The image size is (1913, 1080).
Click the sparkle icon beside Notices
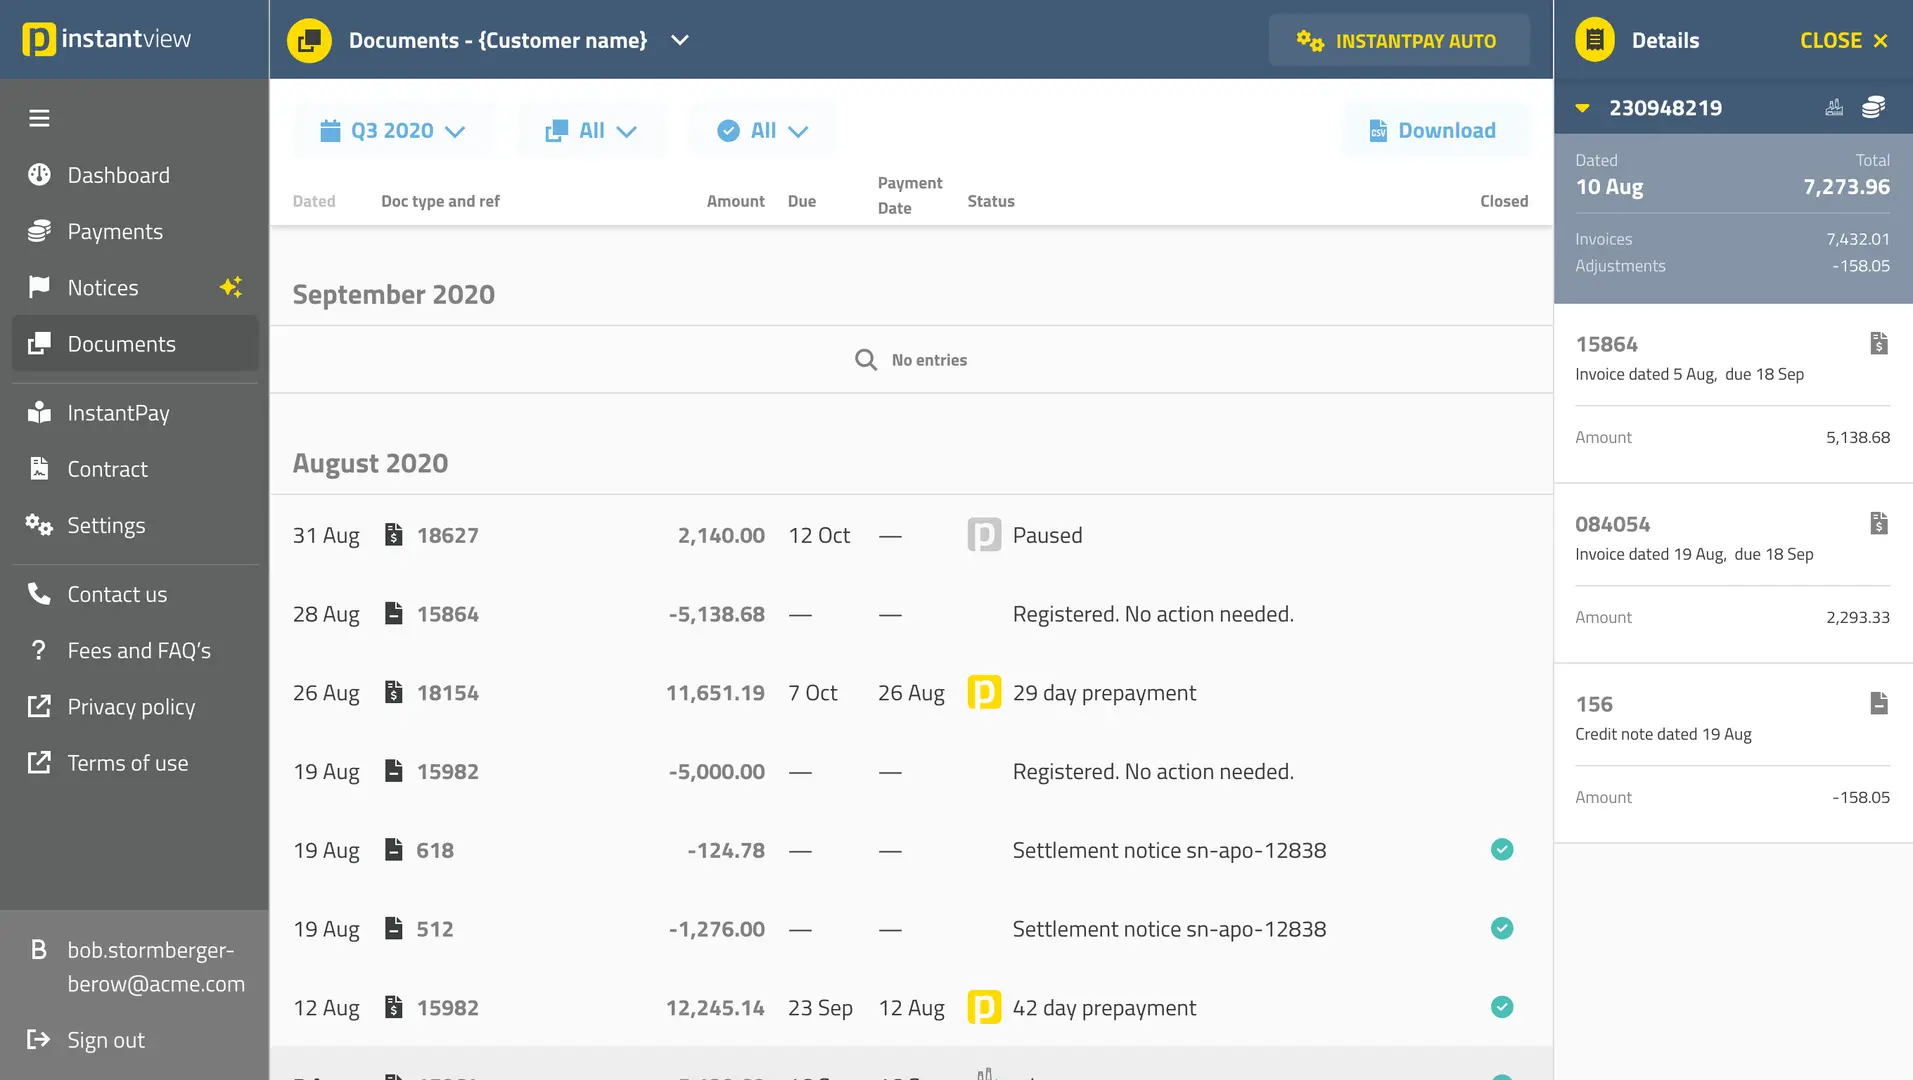pos(231,288)
